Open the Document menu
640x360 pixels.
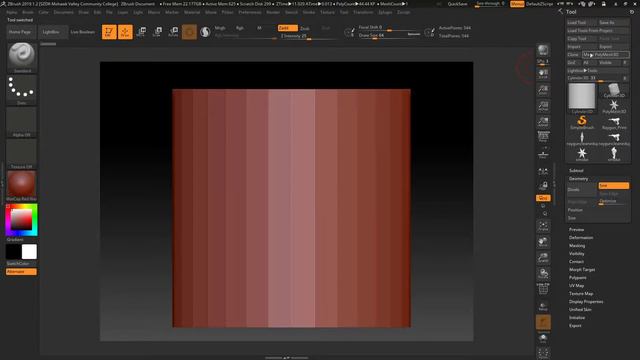[x=63, y=12]
